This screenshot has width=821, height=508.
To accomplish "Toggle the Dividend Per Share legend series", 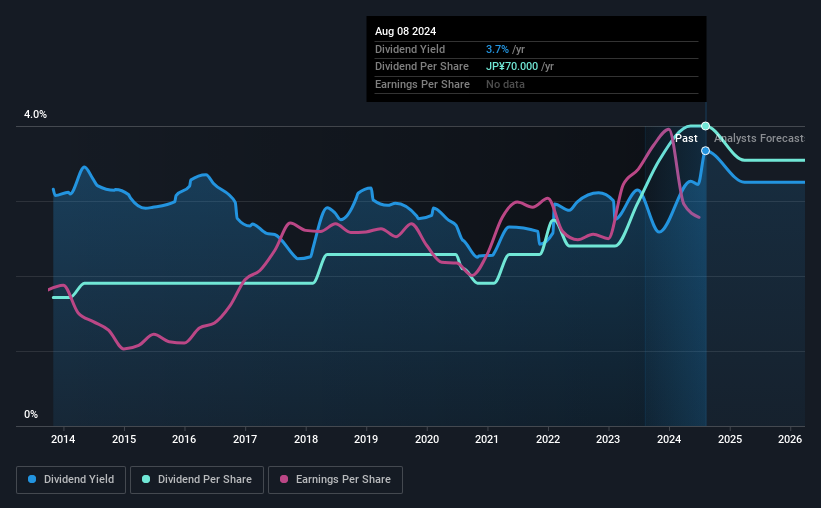I will (197, 479).
